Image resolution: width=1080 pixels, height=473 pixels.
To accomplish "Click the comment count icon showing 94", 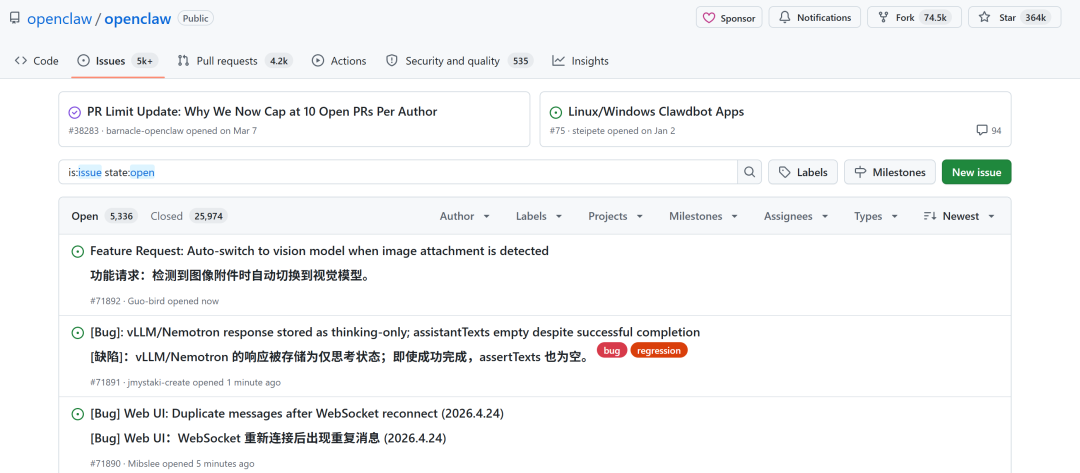I will (x=988, y=131).
